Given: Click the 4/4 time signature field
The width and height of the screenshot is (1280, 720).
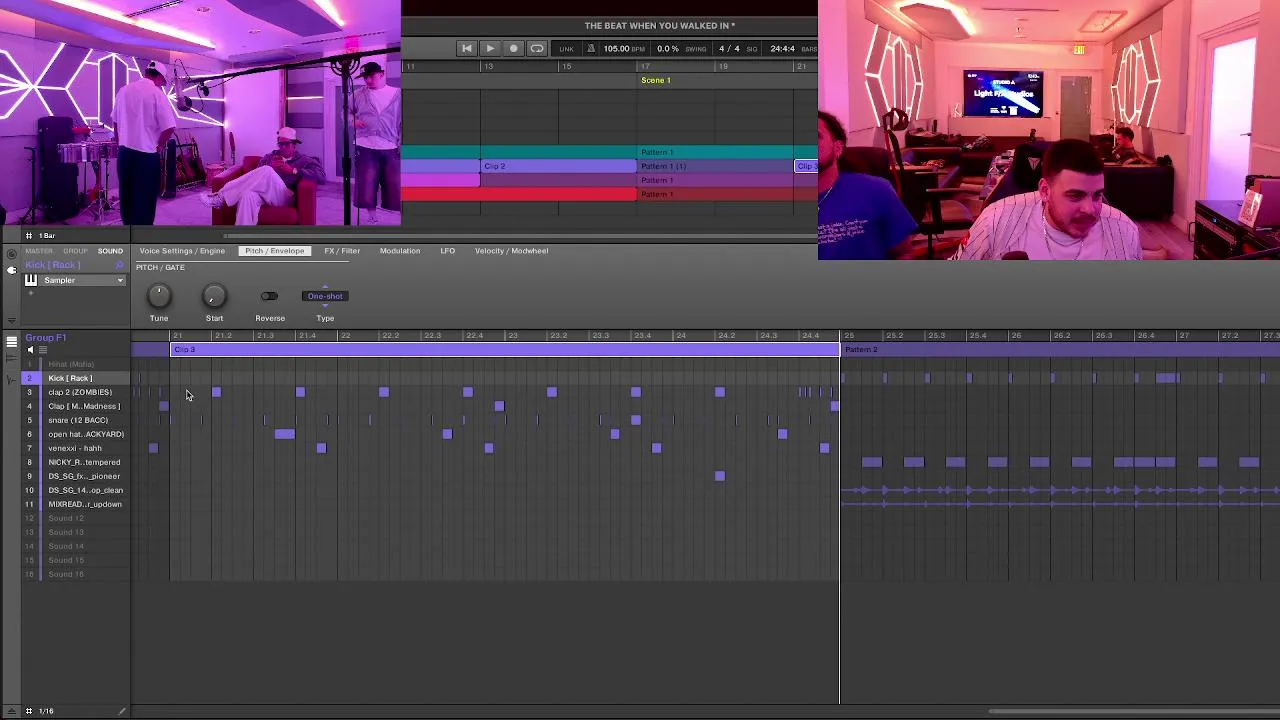Looking at the screenshot, I should pos(729,49).
